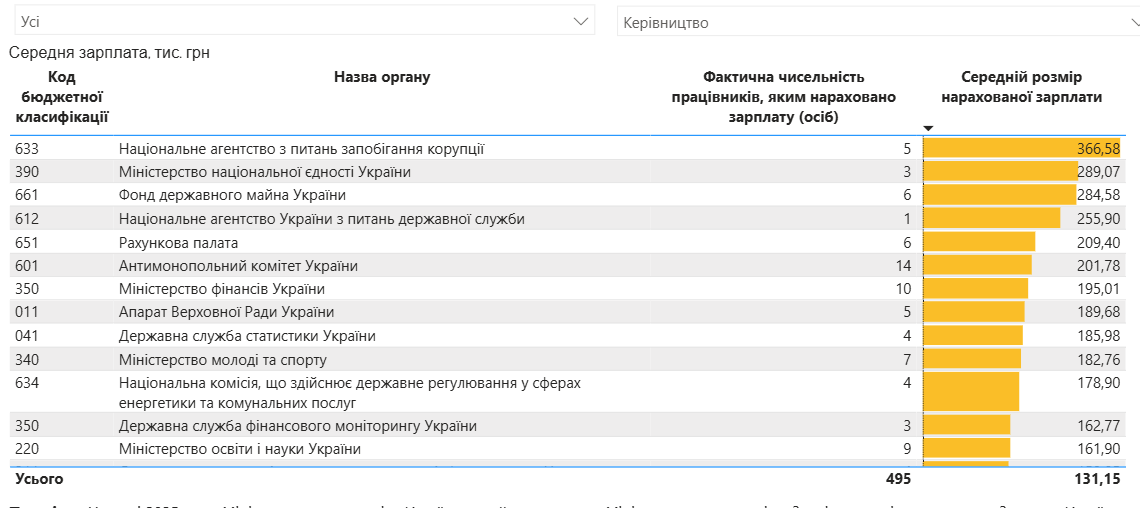Sort by "Код бюджетної класифікації" column header
The image size is (1140, 508).
pos(62,97)
